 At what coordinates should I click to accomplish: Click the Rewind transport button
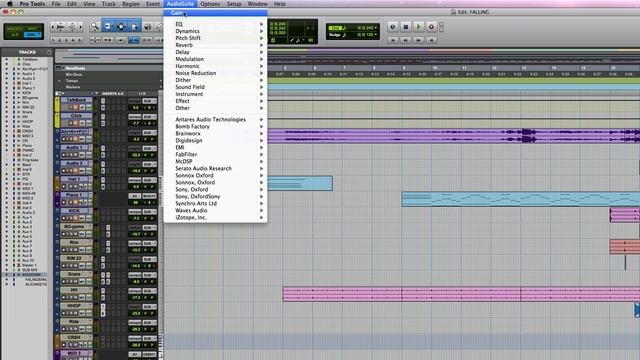click(405, 40)
